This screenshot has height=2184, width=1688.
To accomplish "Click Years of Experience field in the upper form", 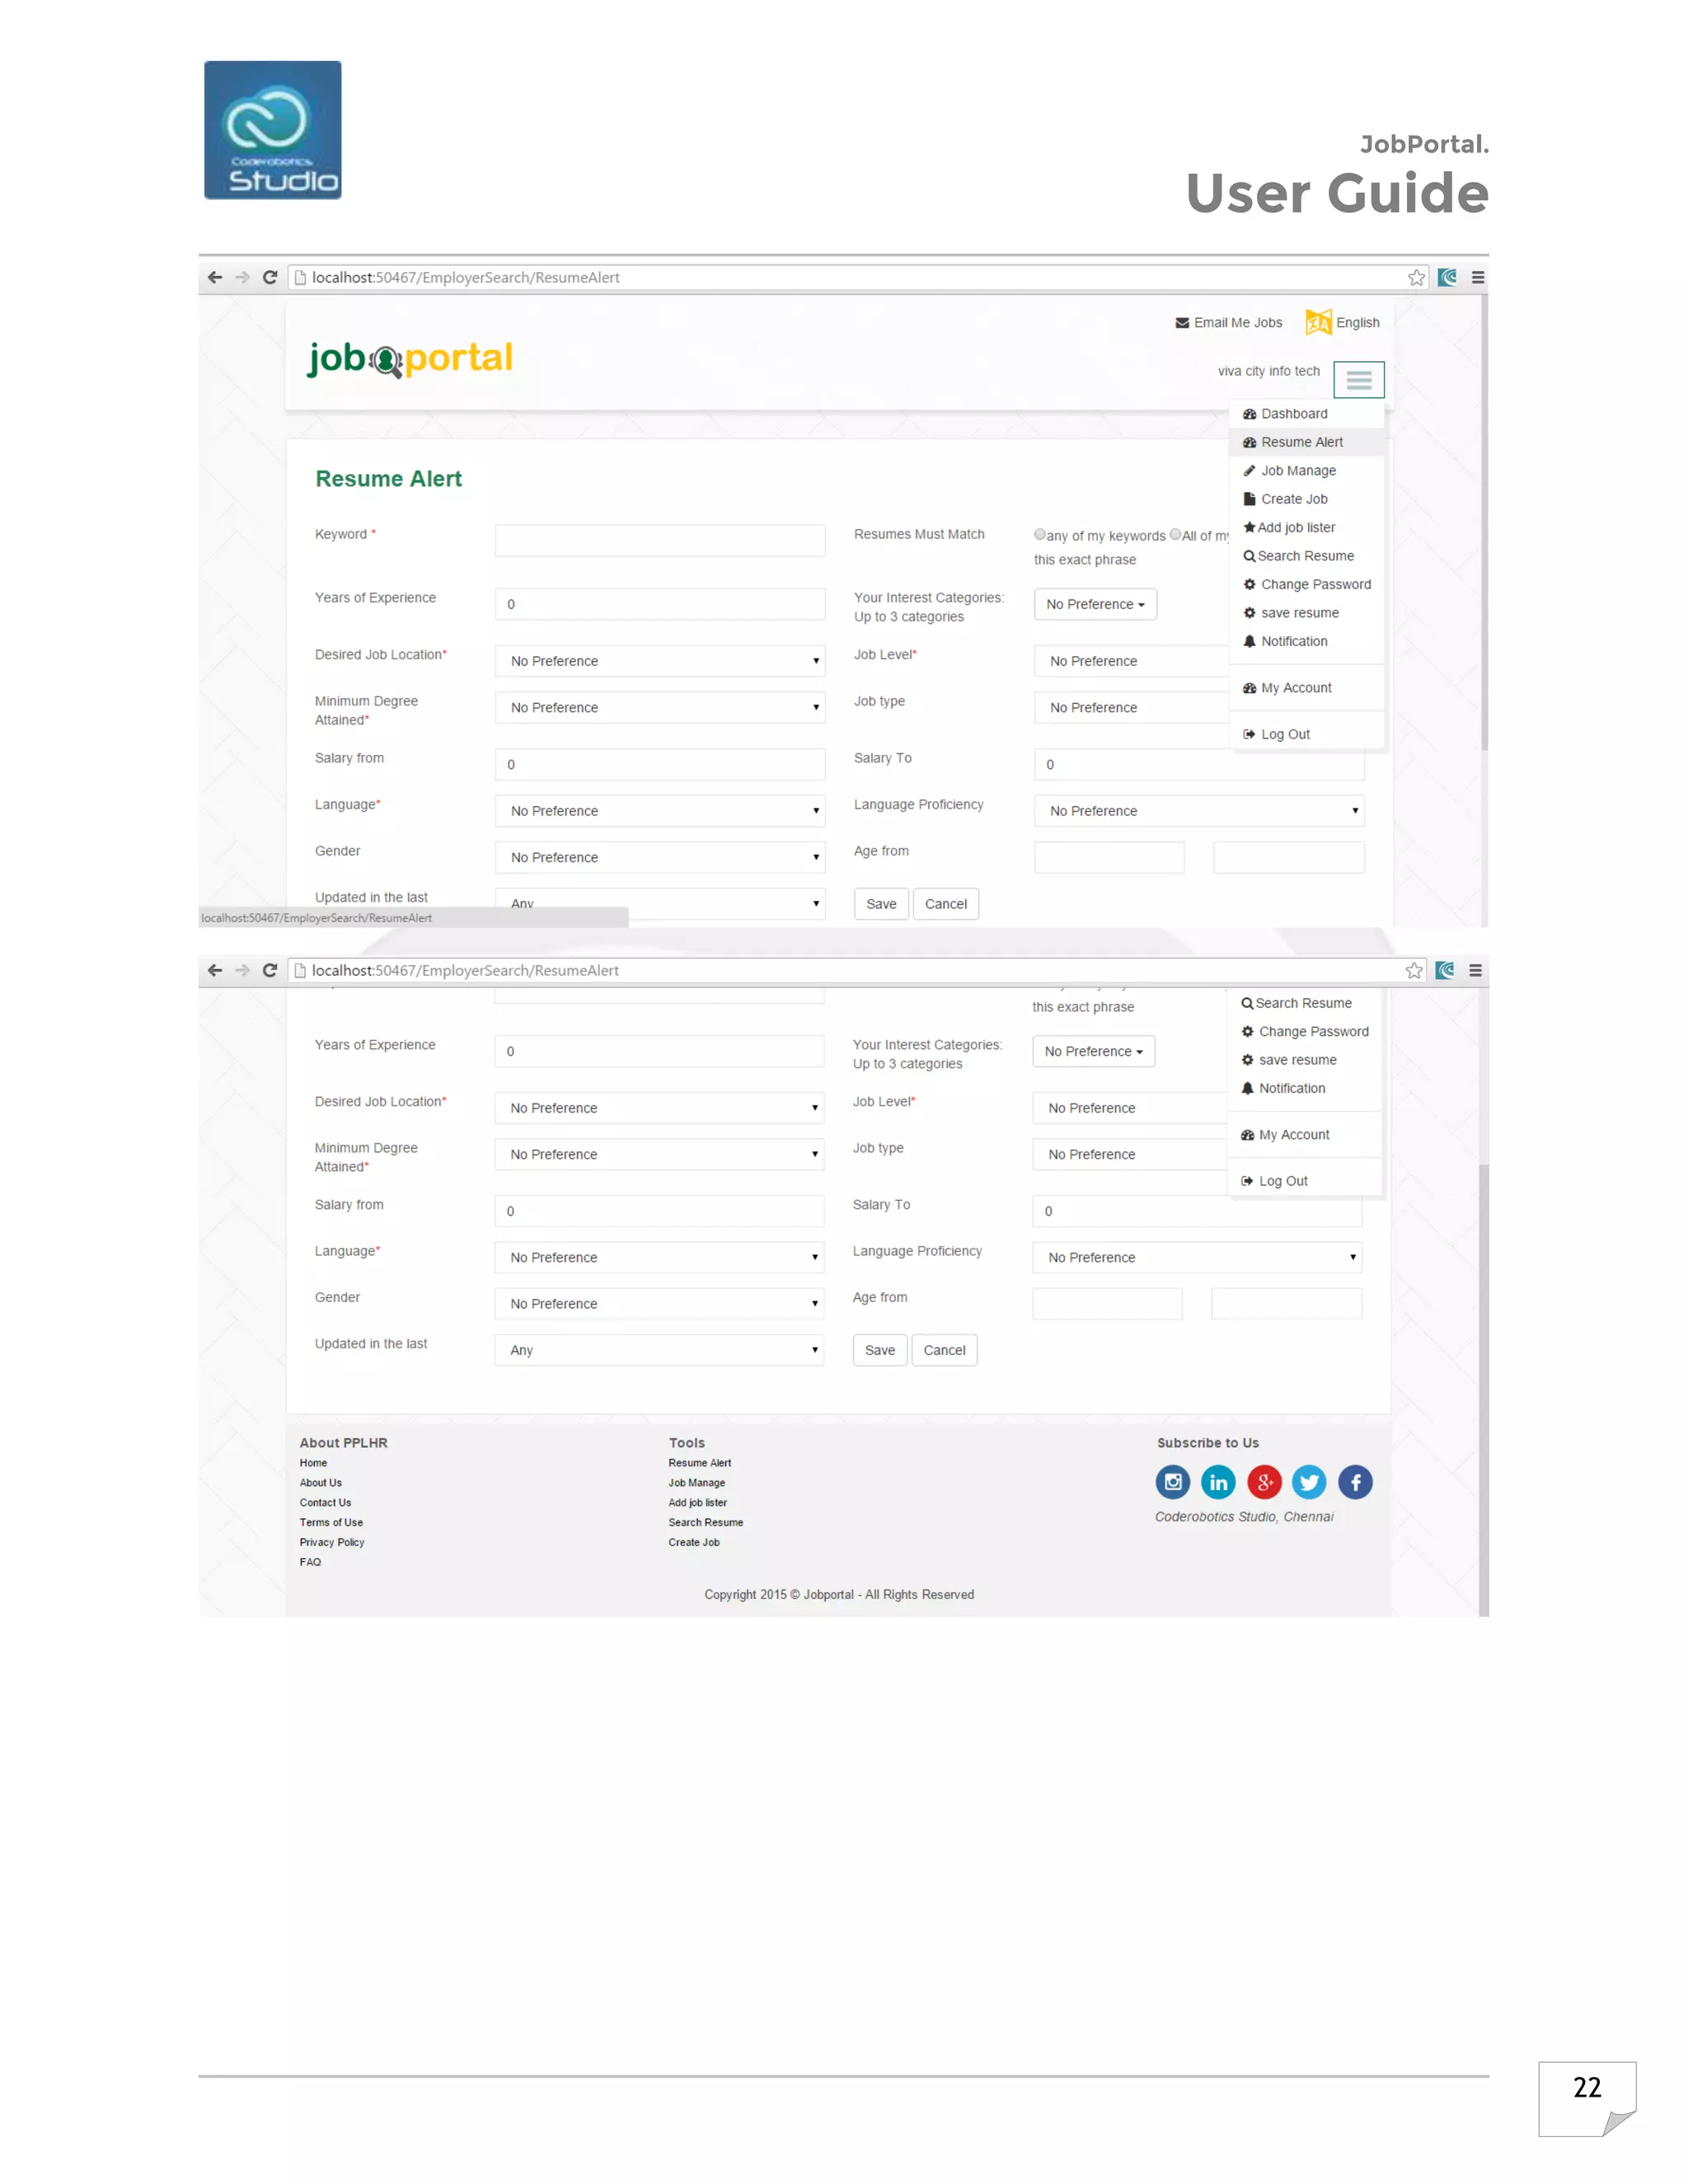I will pyautogui.click(x=660, y=604).
